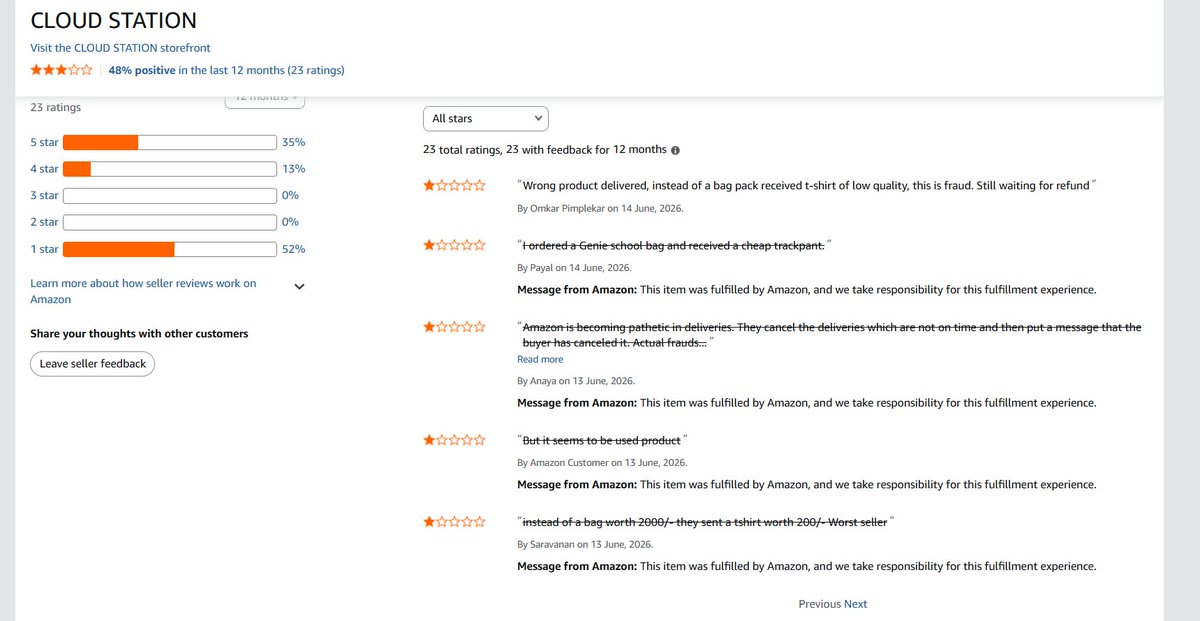Screen dimensions: 1200x621
Task: Click the 52% percentage link
Action: coord(293,249)
